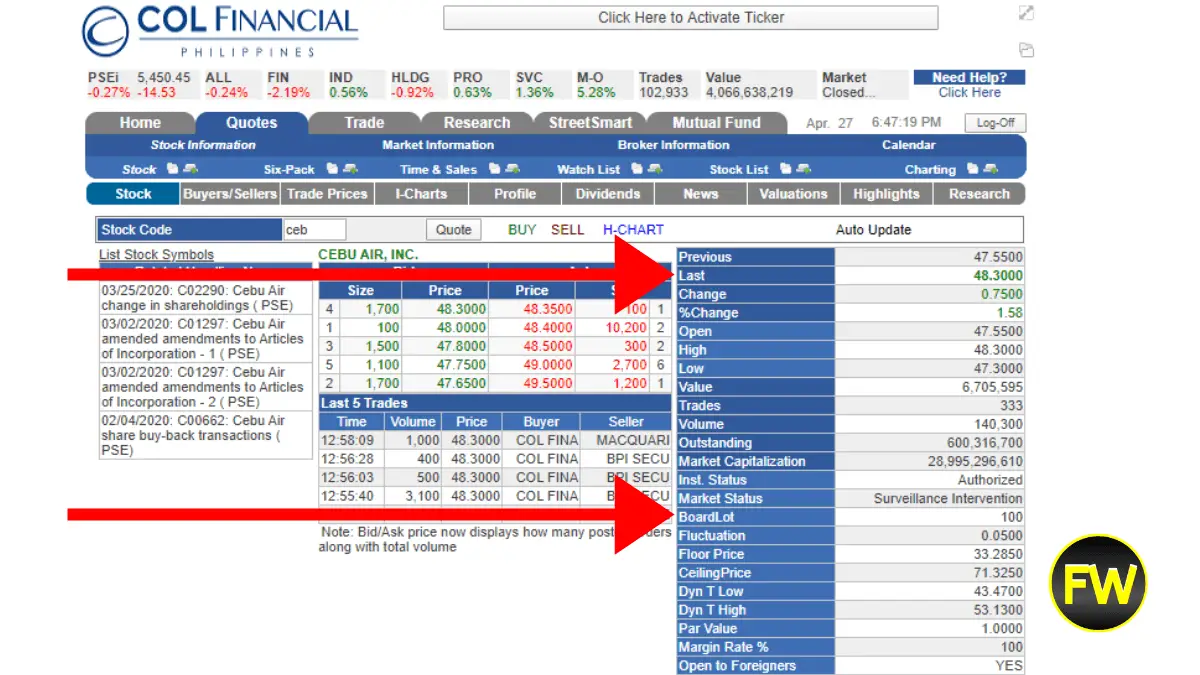
Task: Open the Highlights sub-tab
Action: point(886,194)
